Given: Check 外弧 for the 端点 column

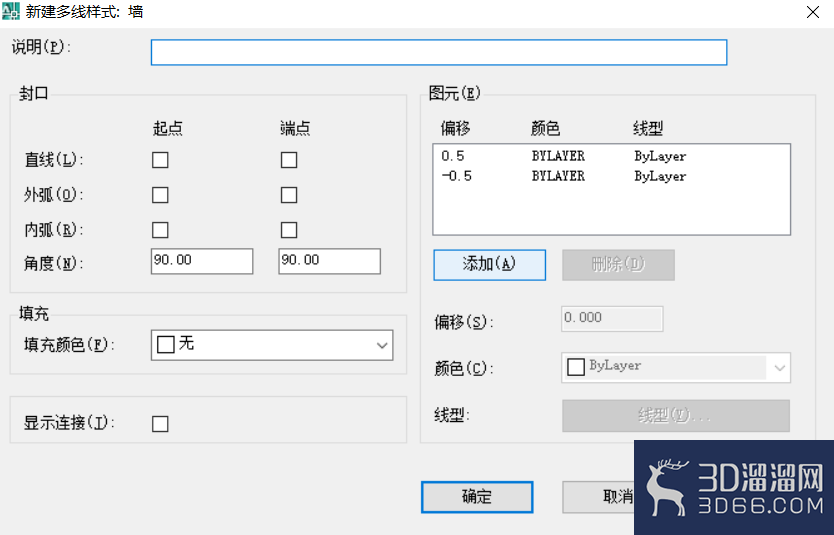Looking at the screenshot, I should pos(289,195).
